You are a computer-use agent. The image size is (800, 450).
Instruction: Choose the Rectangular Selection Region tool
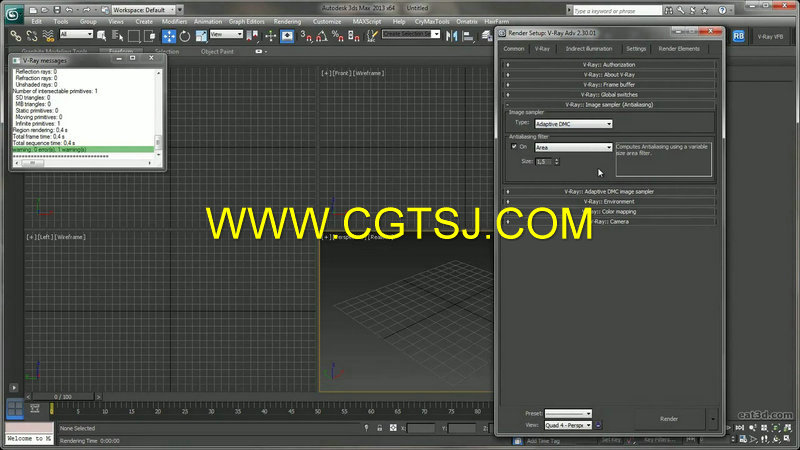tap(134, 36)
